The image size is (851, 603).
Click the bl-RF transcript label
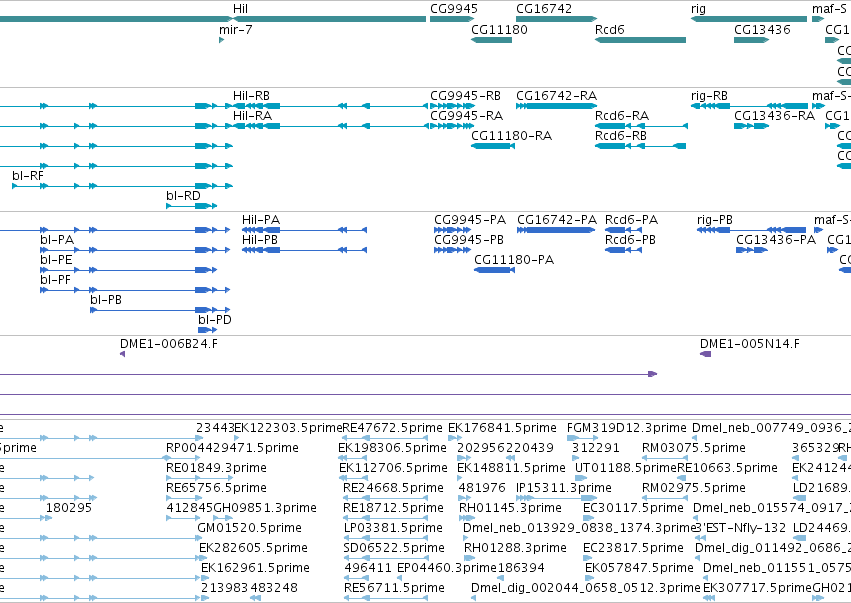pos(28,176)
